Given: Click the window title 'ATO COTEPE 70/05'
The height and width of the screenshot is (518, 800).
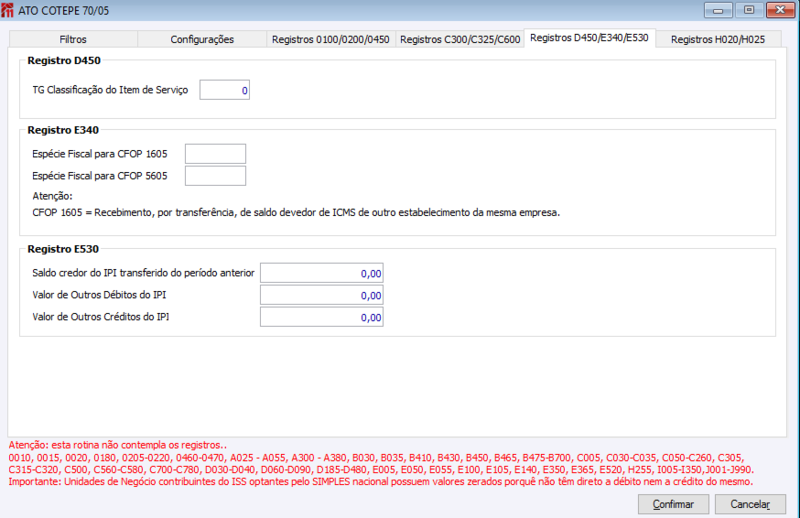Looking at the screenshot, I should coord(64,11).
